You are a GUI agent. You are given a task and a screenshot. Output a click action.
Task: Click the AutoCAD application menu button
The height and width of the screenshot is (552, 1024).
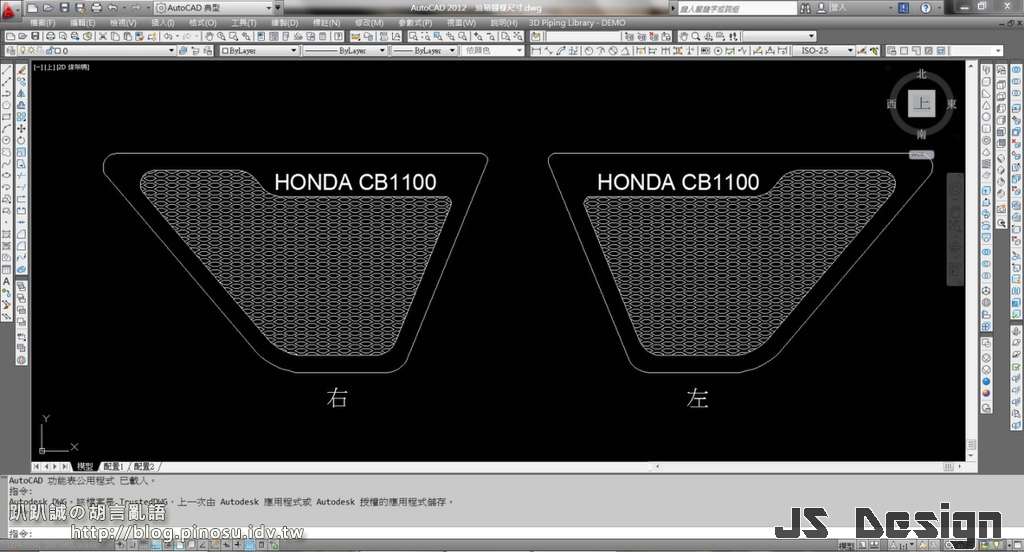pos(11,9)
